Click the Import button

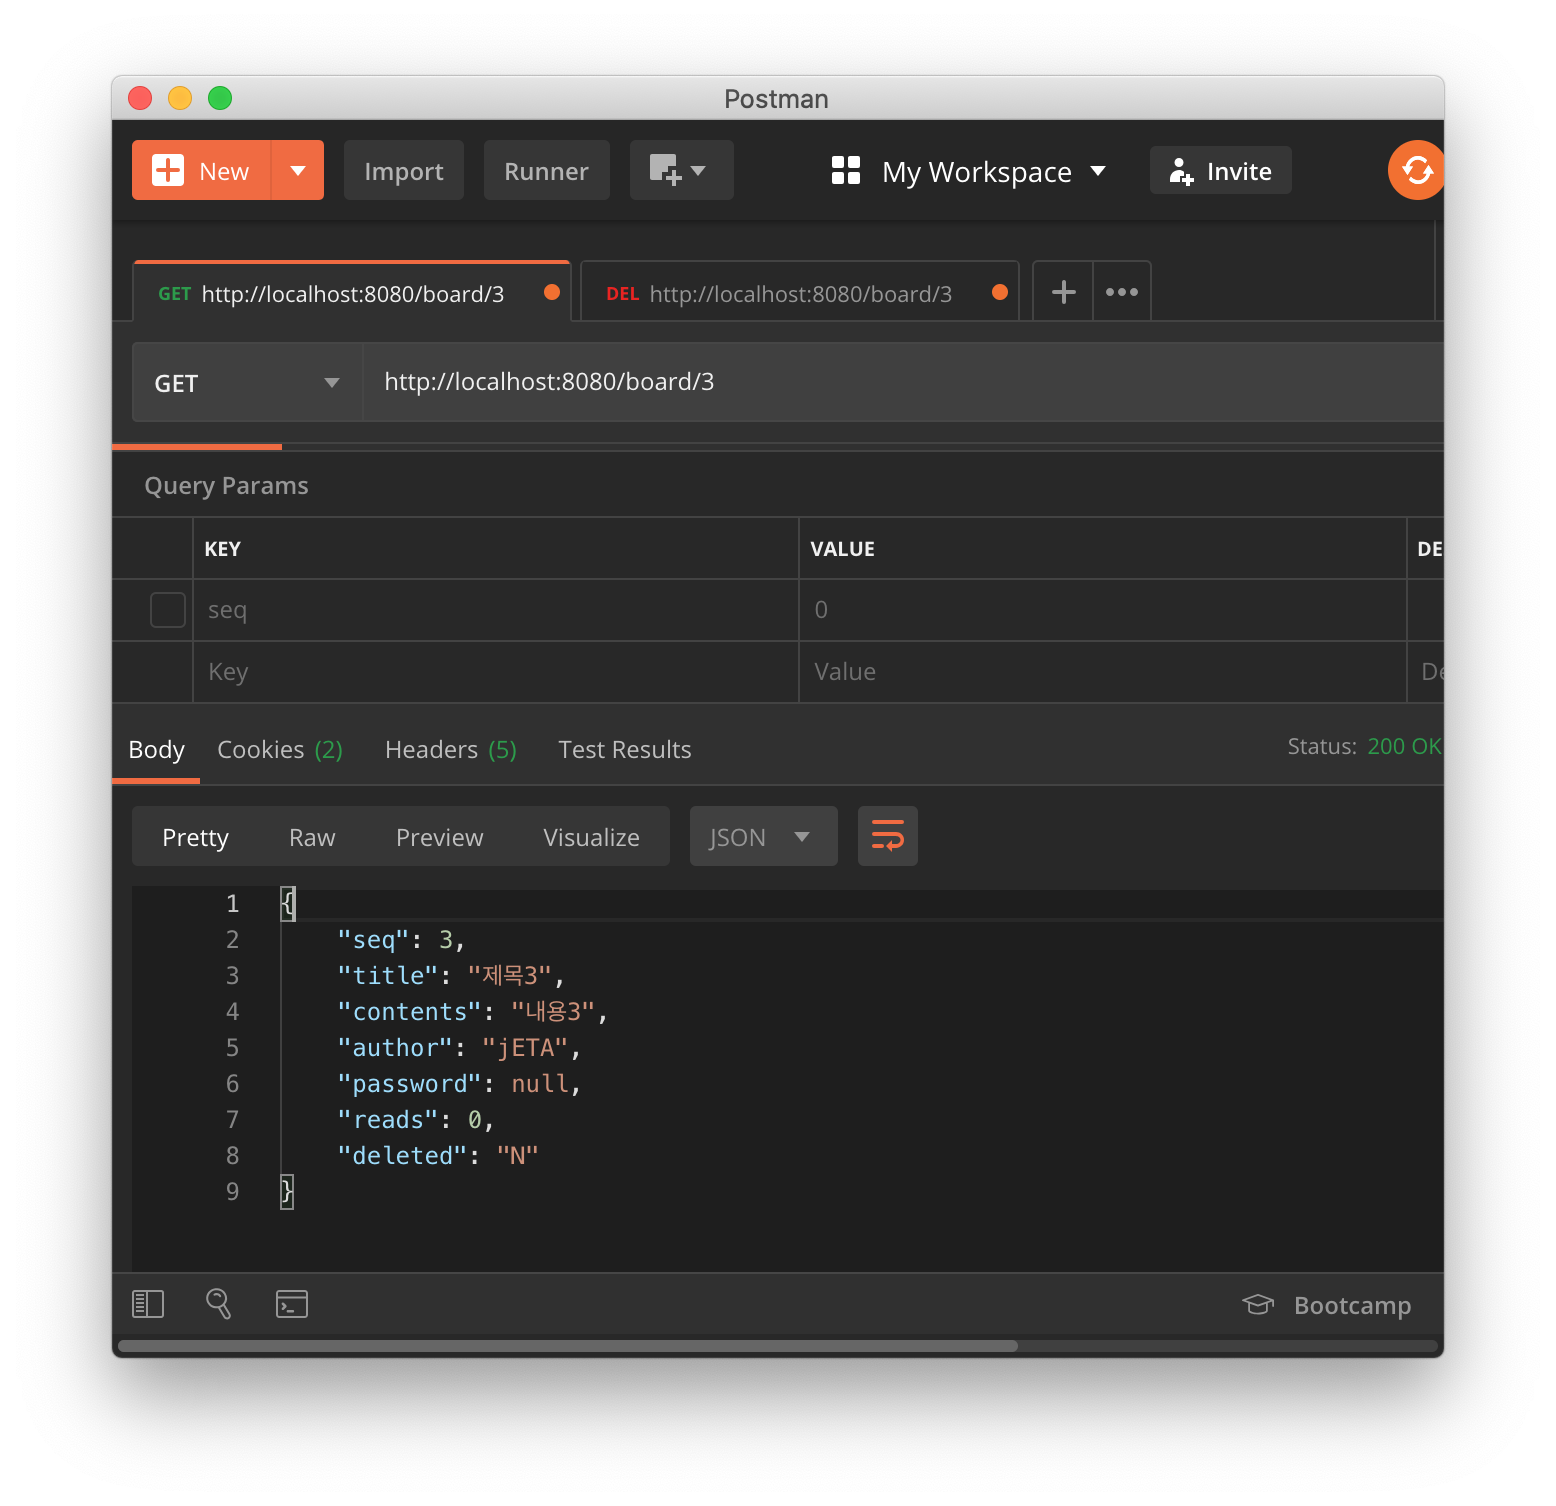pos(404,170)
